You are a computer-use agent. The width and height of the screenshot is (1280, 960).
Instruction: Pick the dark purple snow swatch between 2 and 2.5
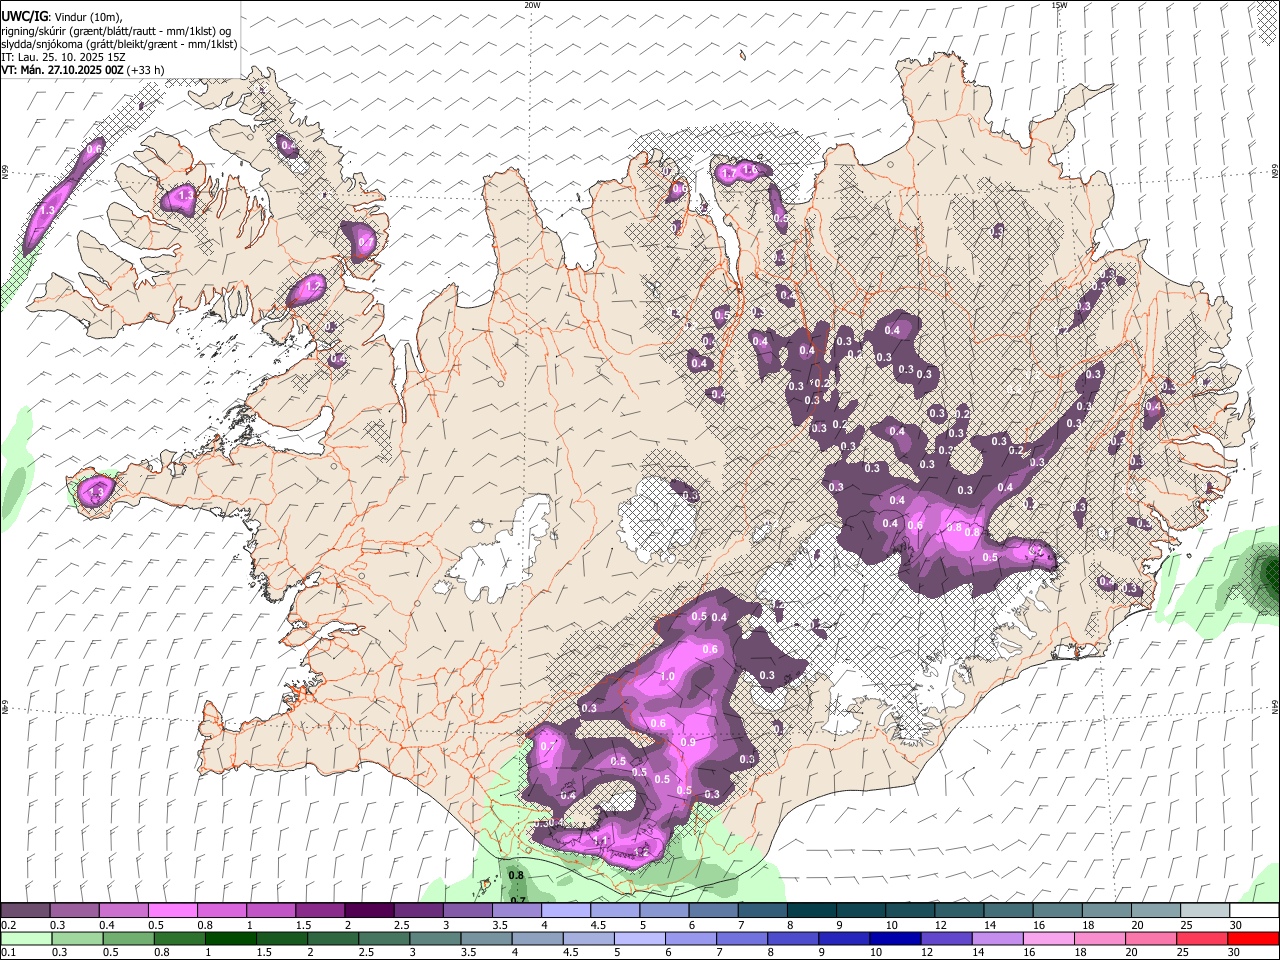368,910
